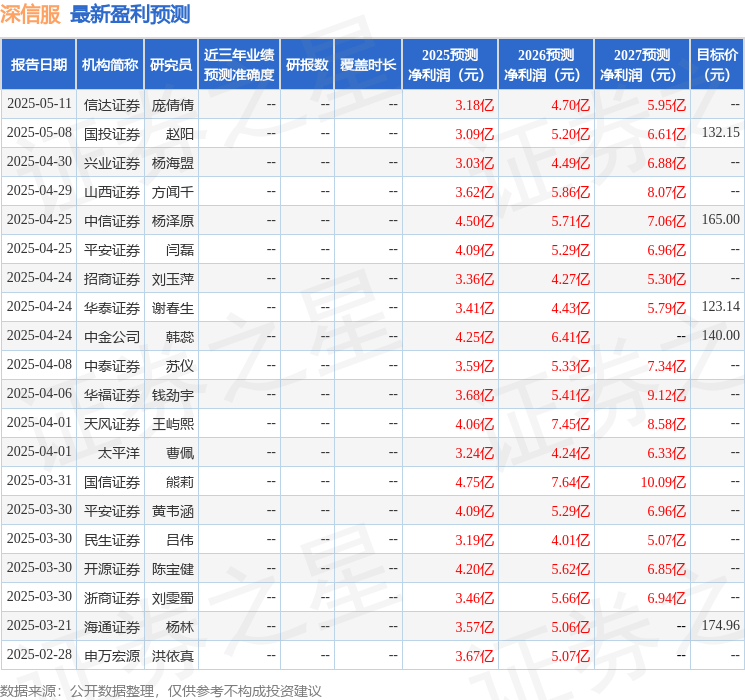Select 天风证券 institution cell
Viewport: 745px width, 700px height.
[112, 424]
